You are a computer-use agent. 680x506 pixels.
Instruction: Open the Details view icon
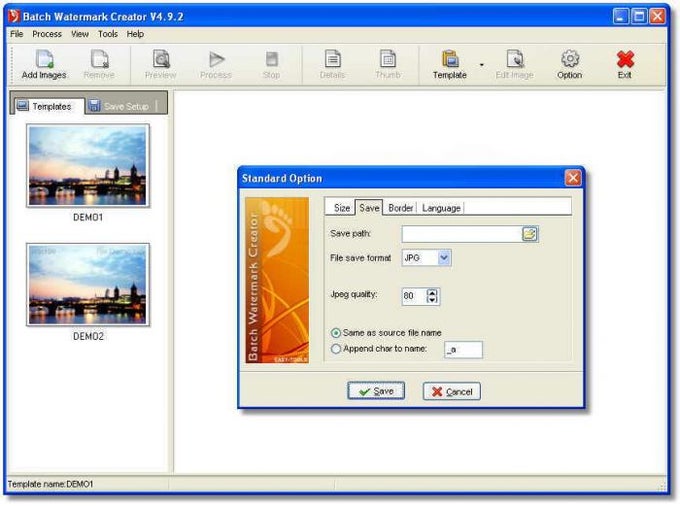pyautogui.click(x=333, y=59)
